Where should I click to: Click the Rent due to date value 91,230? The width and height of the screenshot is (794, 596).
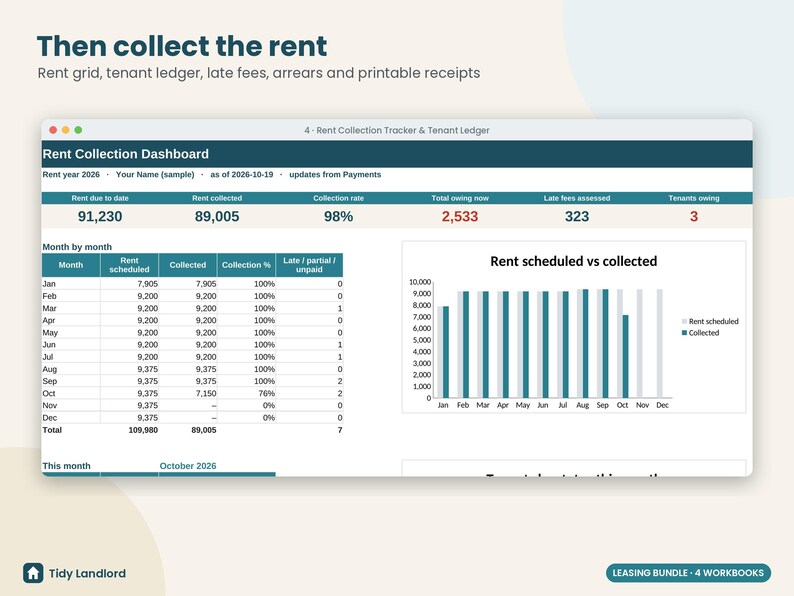click(100, 217)
